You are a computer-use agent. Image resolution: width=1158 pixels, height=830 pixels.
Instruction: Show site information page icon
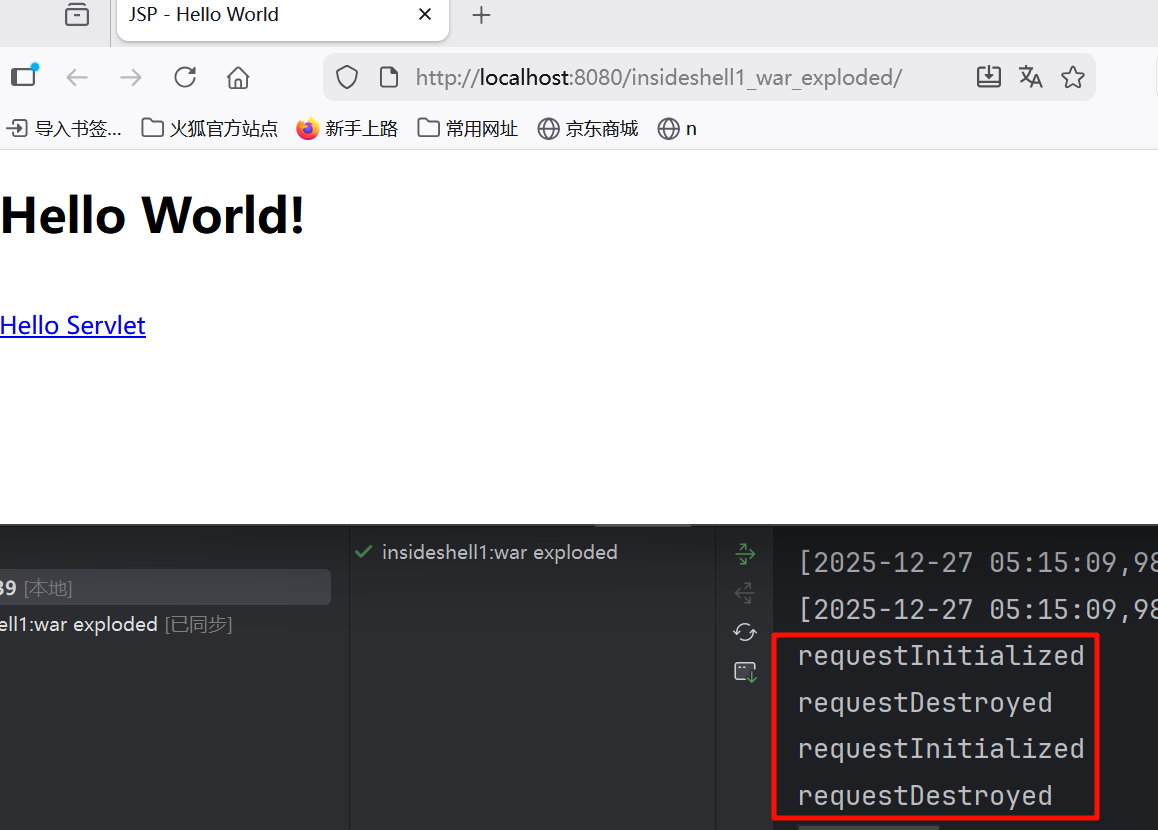click(x=388, y=77)
